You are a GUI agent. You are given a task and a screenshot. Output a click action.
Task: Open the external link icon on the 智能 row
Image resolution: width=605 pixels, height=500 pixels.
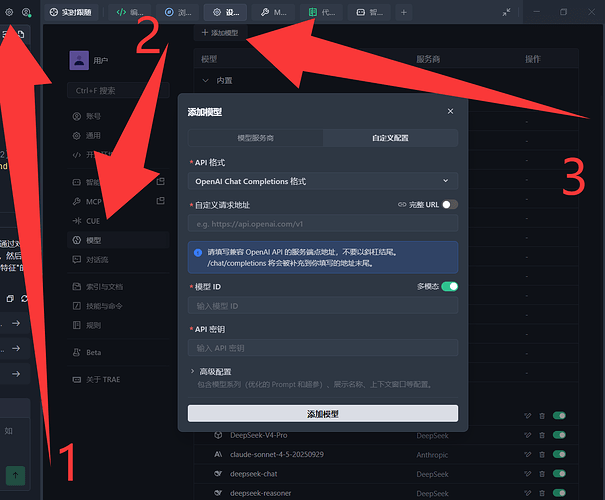pyautogui.click(x=161, y=181)
